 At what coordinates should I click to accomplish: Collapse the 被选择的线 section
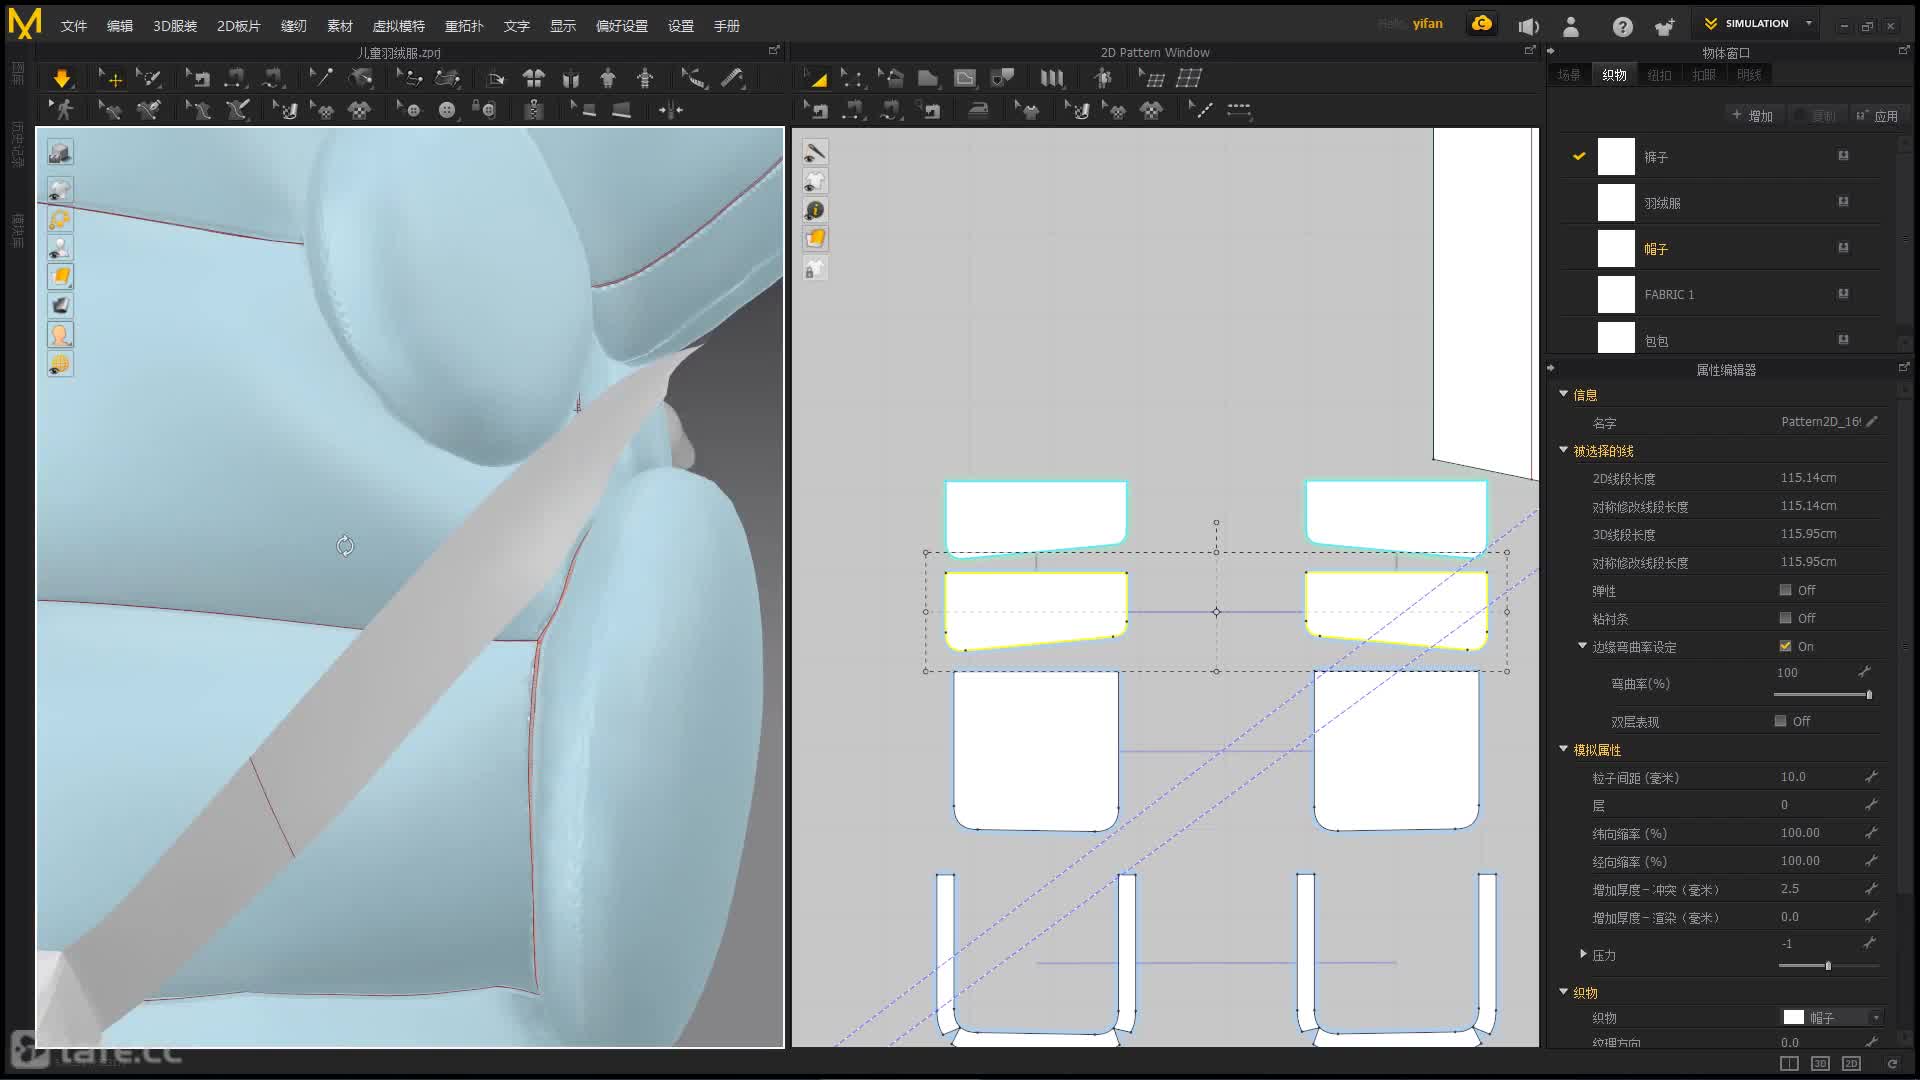point(1564,450)
